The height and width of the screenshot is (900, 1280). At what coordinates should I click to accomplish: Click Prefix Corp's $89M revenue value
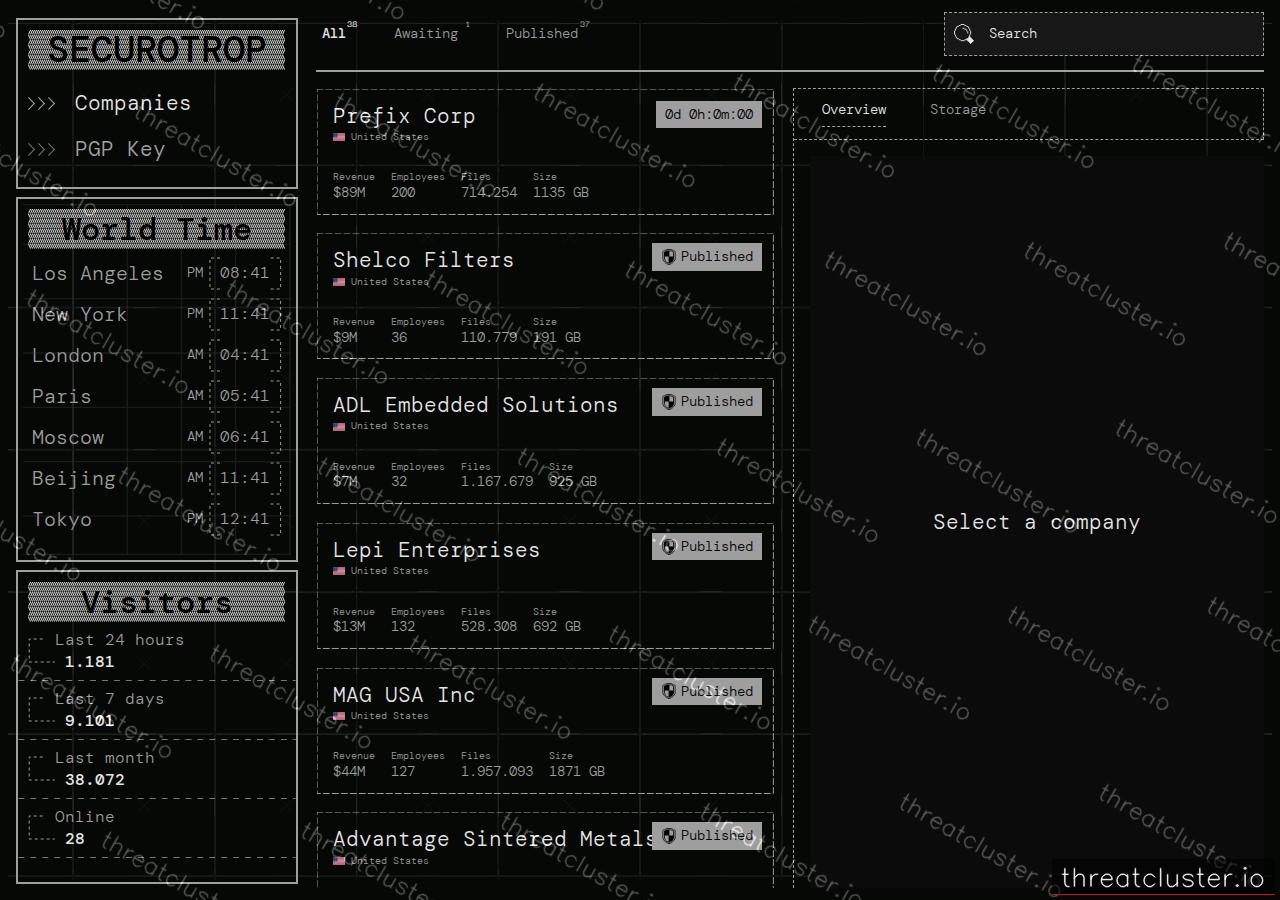pyautogui.click(x=349, y=192)
